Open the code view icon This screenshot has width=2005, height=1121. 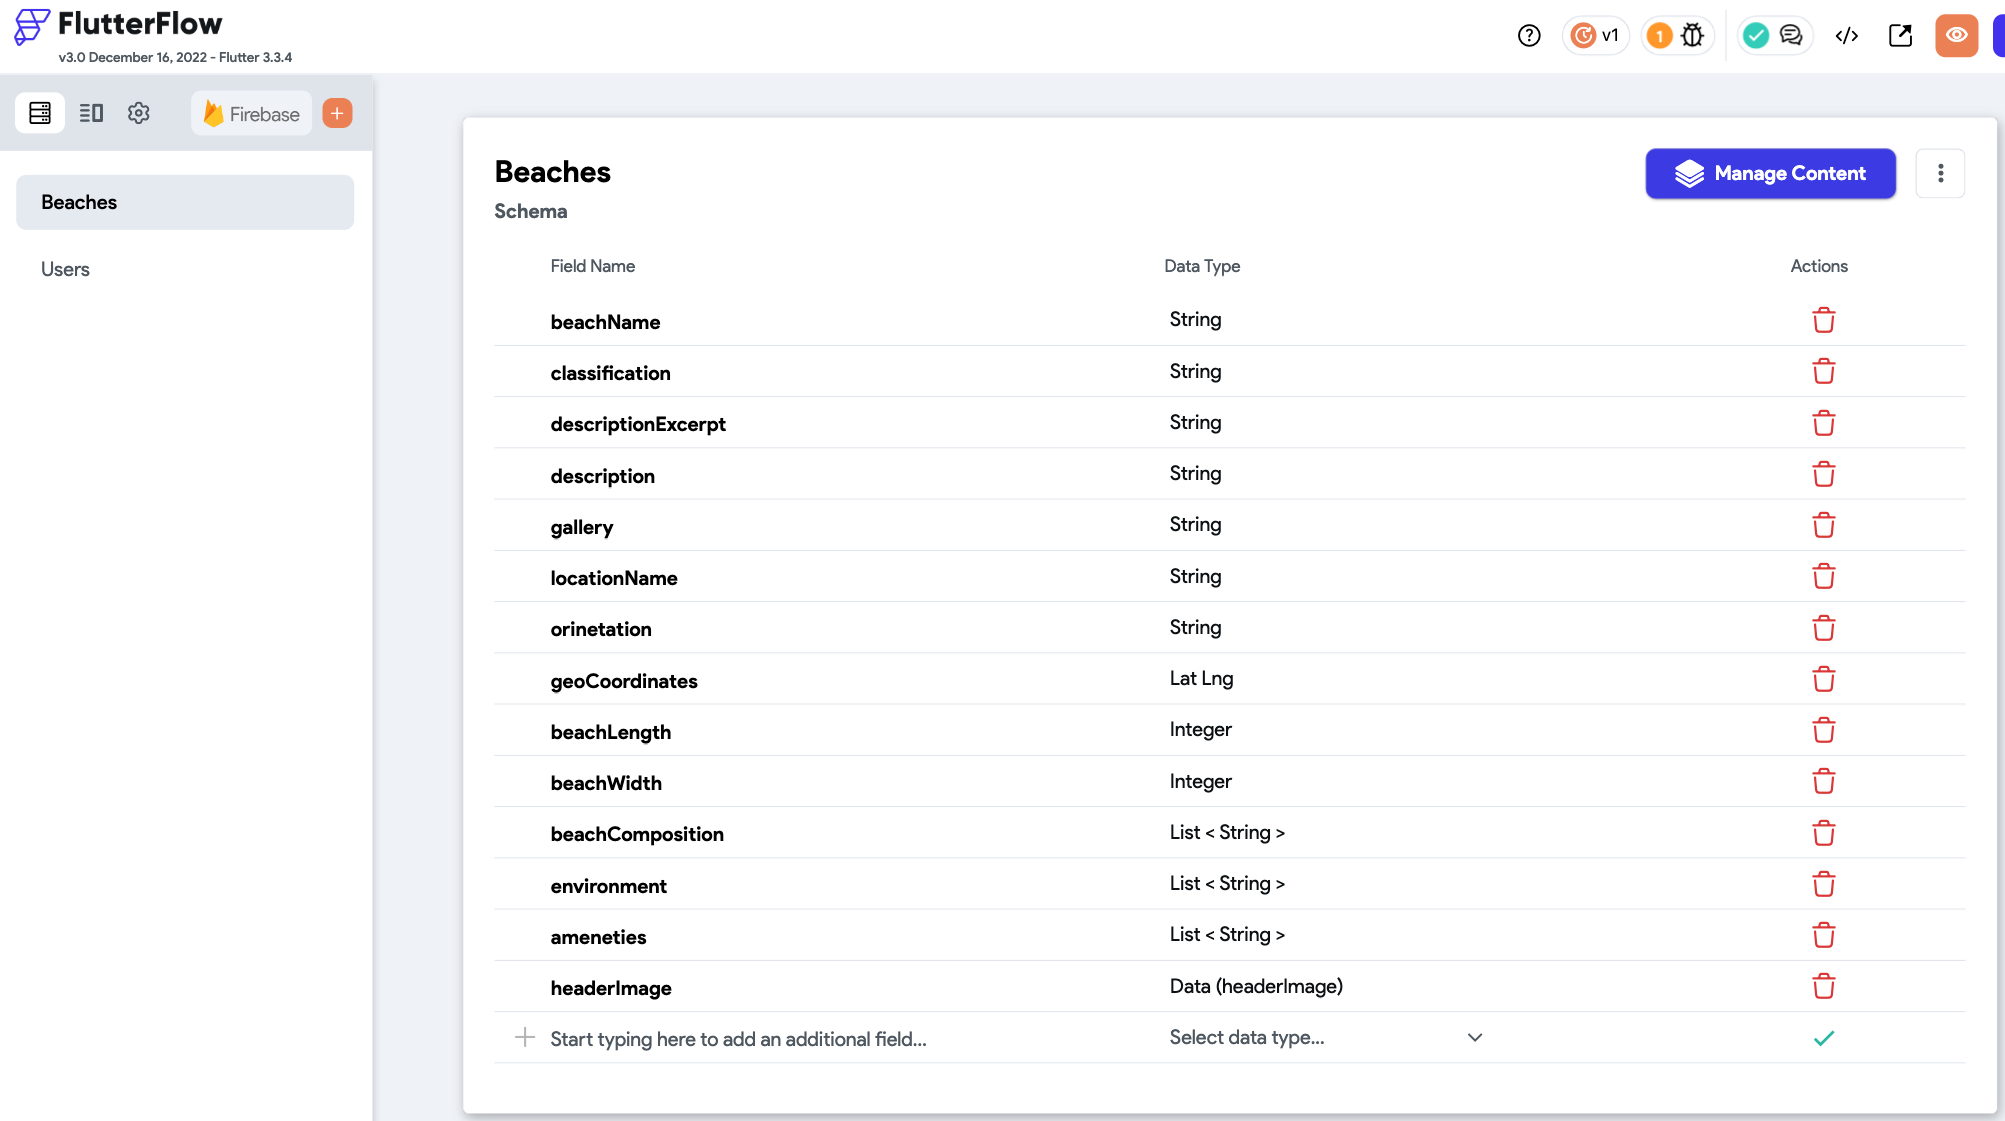[x=1846, y=36]
